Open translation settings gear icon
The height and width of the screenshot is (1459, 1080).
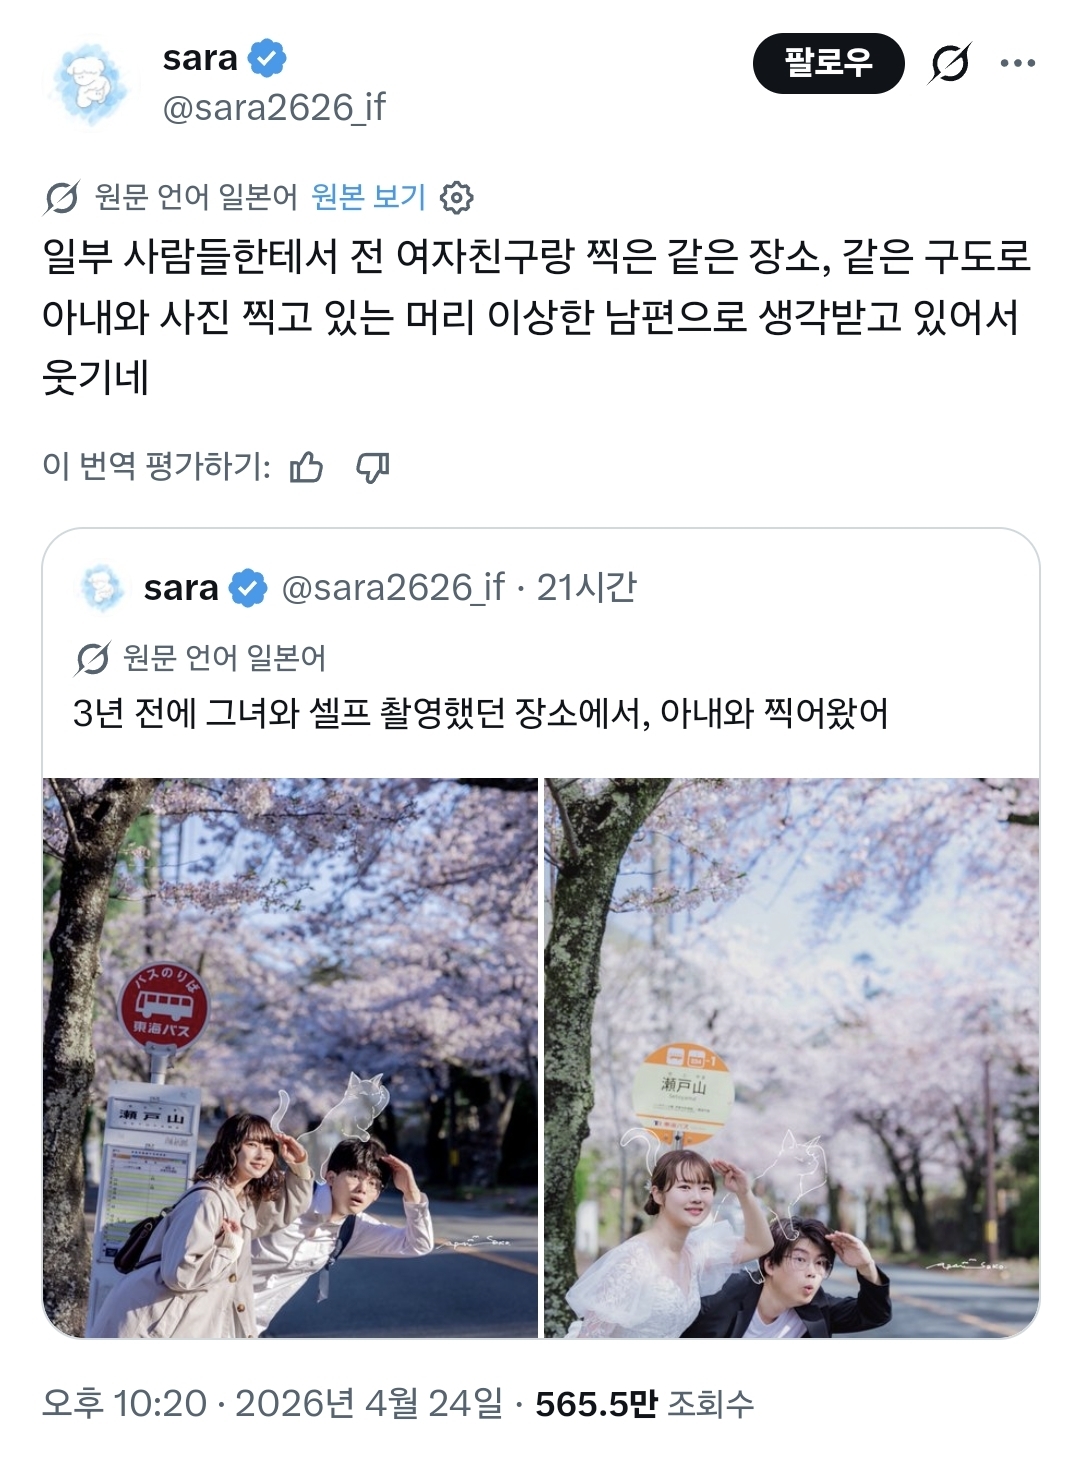[457, 198]
